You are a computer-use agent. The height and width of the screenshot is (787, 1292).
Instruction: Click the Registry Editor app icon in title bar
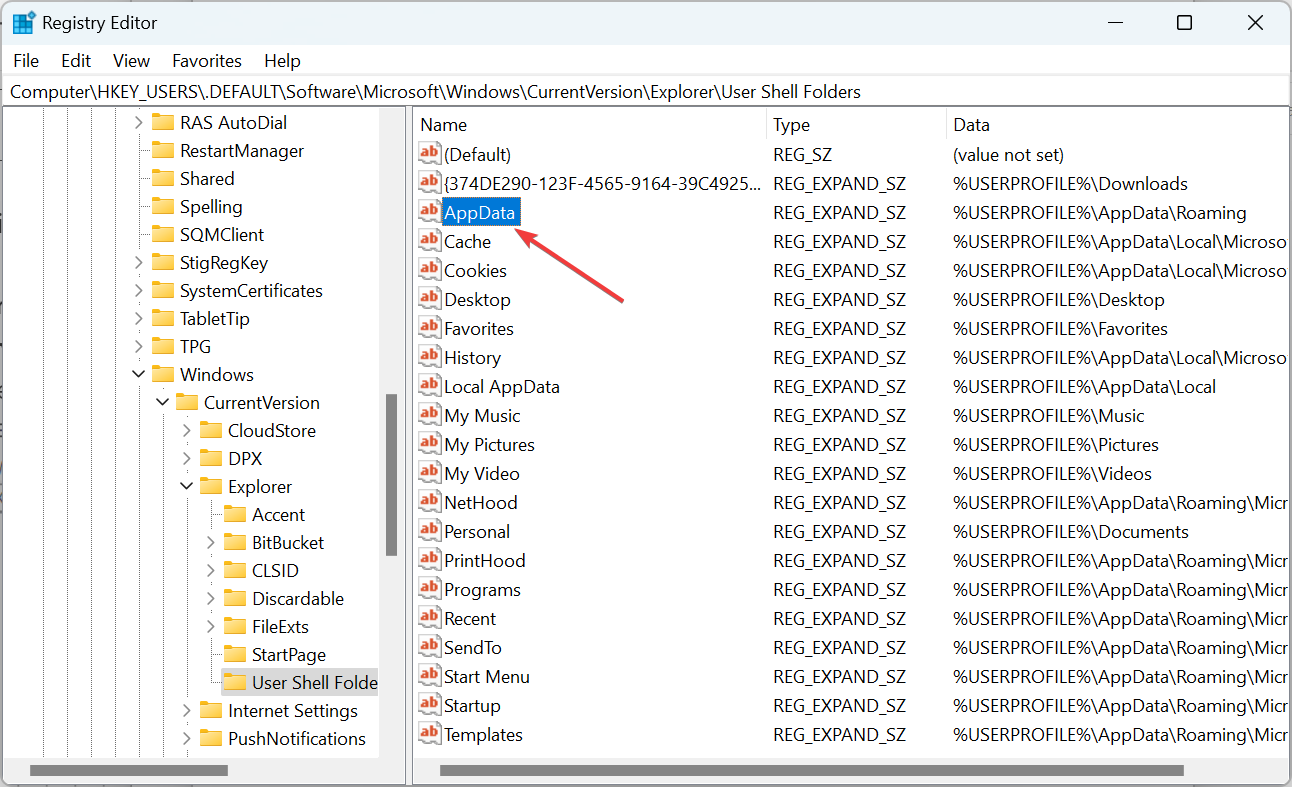(23, 22)
